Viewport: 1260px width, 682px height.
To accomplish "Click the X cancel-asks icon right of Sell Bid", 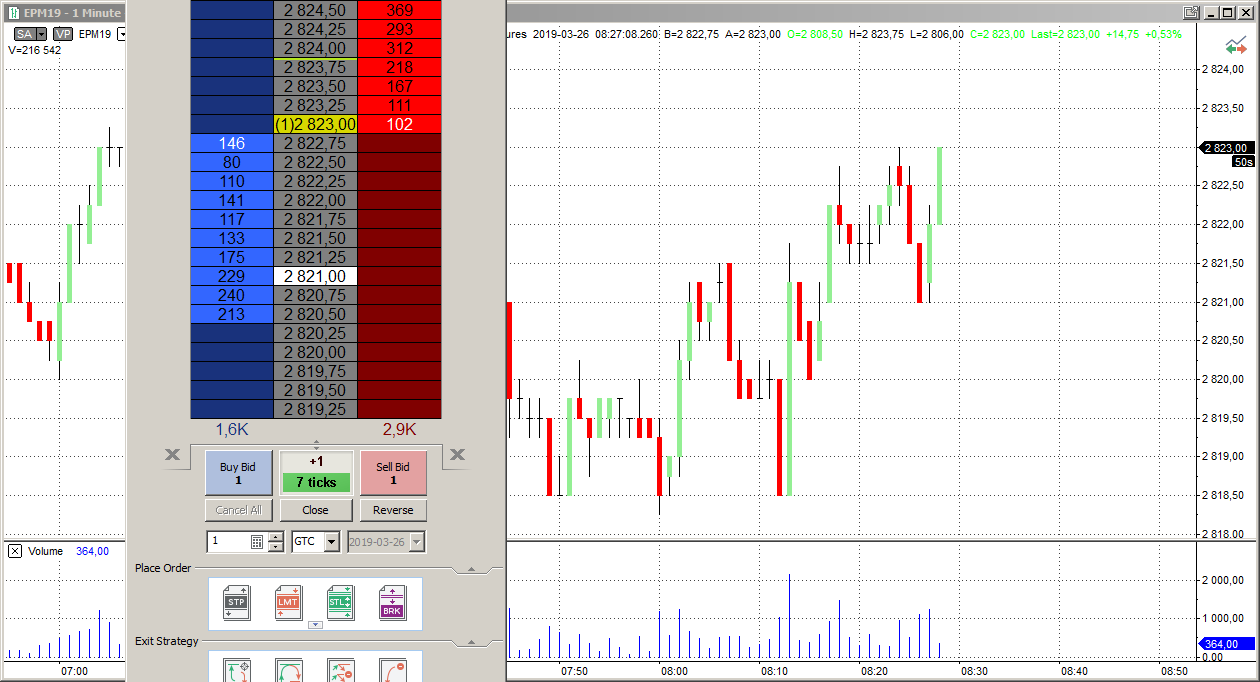I will [x=457, y=455].
